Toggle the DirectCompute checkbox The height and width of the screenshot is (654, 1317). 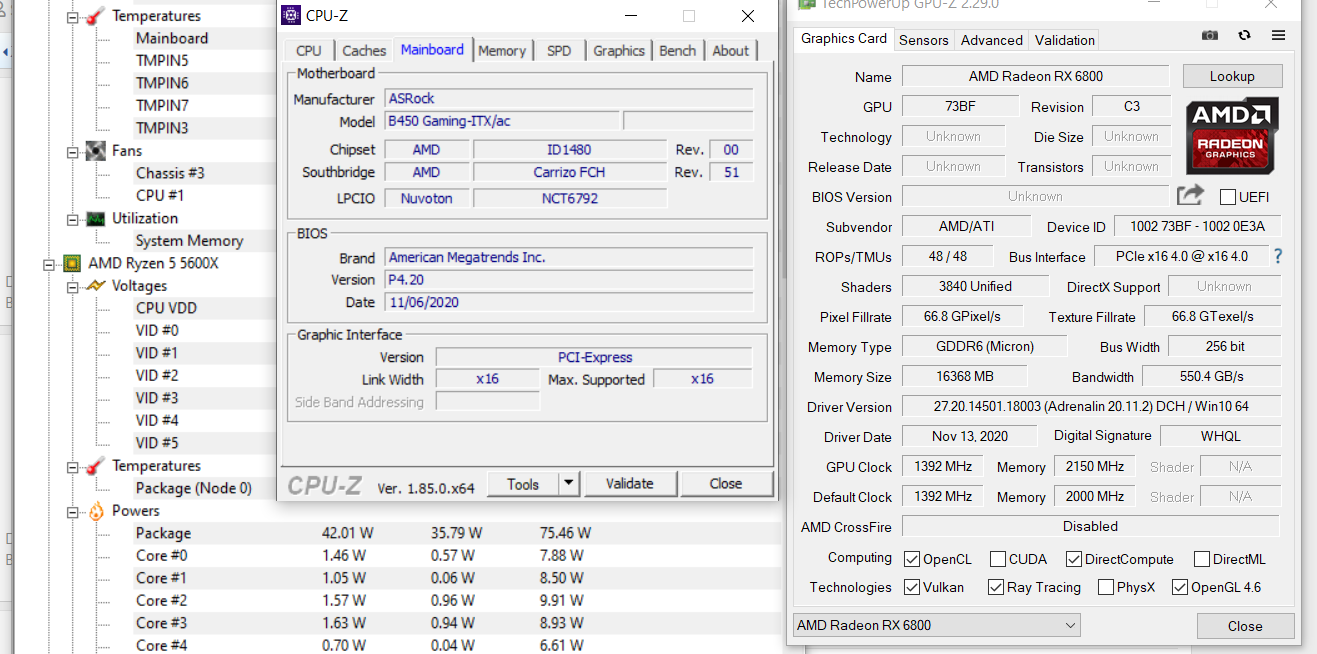[x=1074, y=559]
